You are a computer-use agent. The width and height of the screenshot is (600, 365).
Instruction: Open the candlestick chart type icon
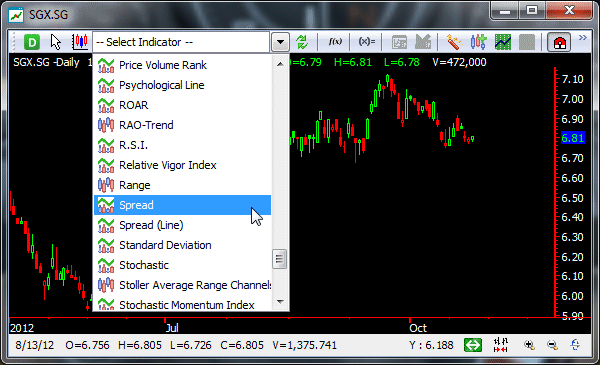click(80, 42)
